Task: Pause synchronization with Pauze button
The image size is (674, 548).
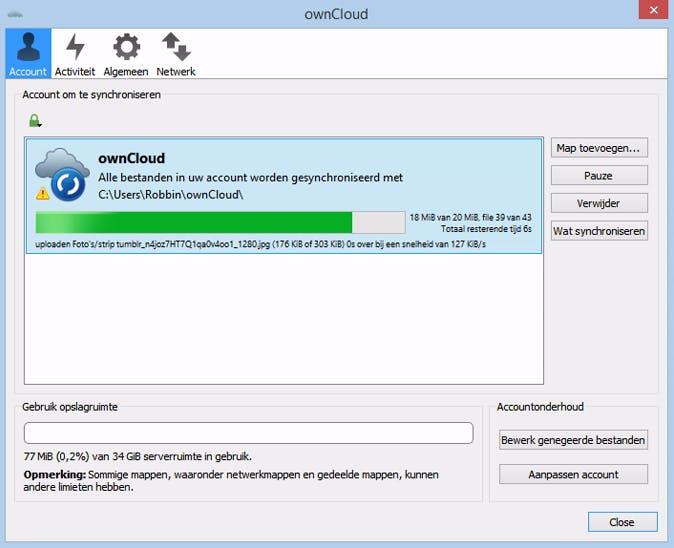Action: [599, 175]
